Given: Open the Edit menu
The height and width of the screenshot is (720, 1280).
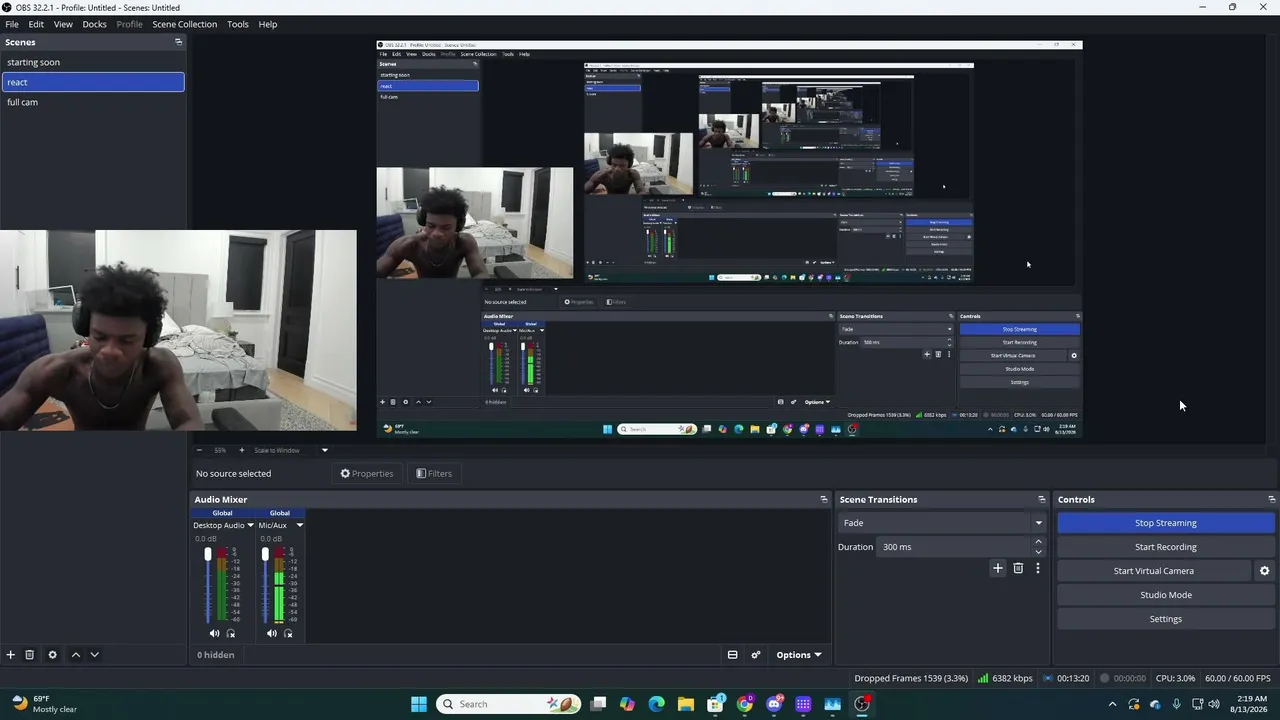Looking at the screenshot, I should pos(36,24).
